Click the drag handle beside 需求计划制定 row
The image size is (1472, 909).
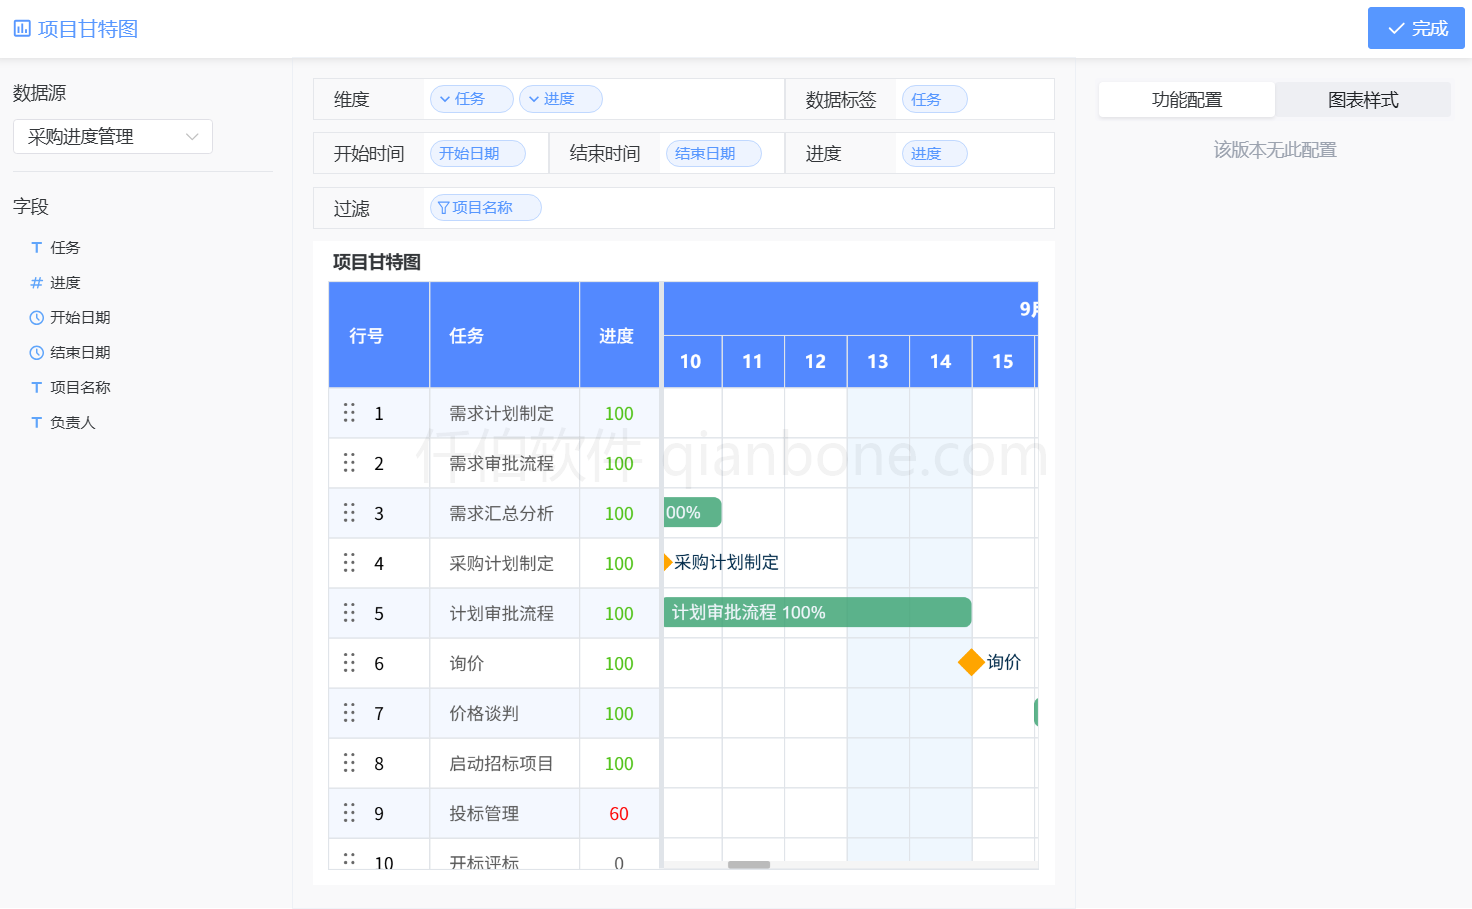(349, 413)
